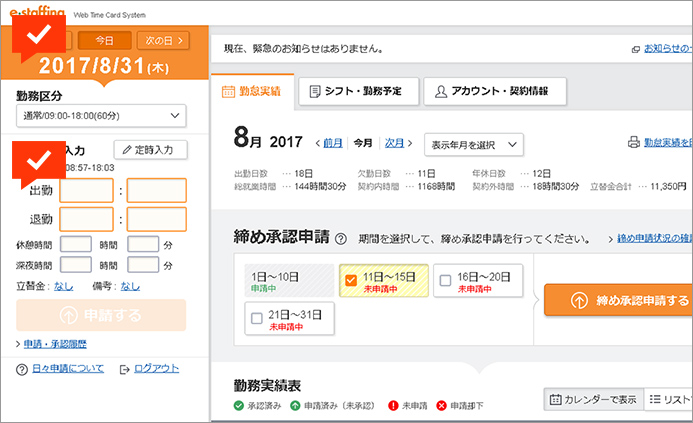This screenshot has width=693, height=423.
Task: Open the アカウント・契約情報 tab
Action: pos(495,91)
